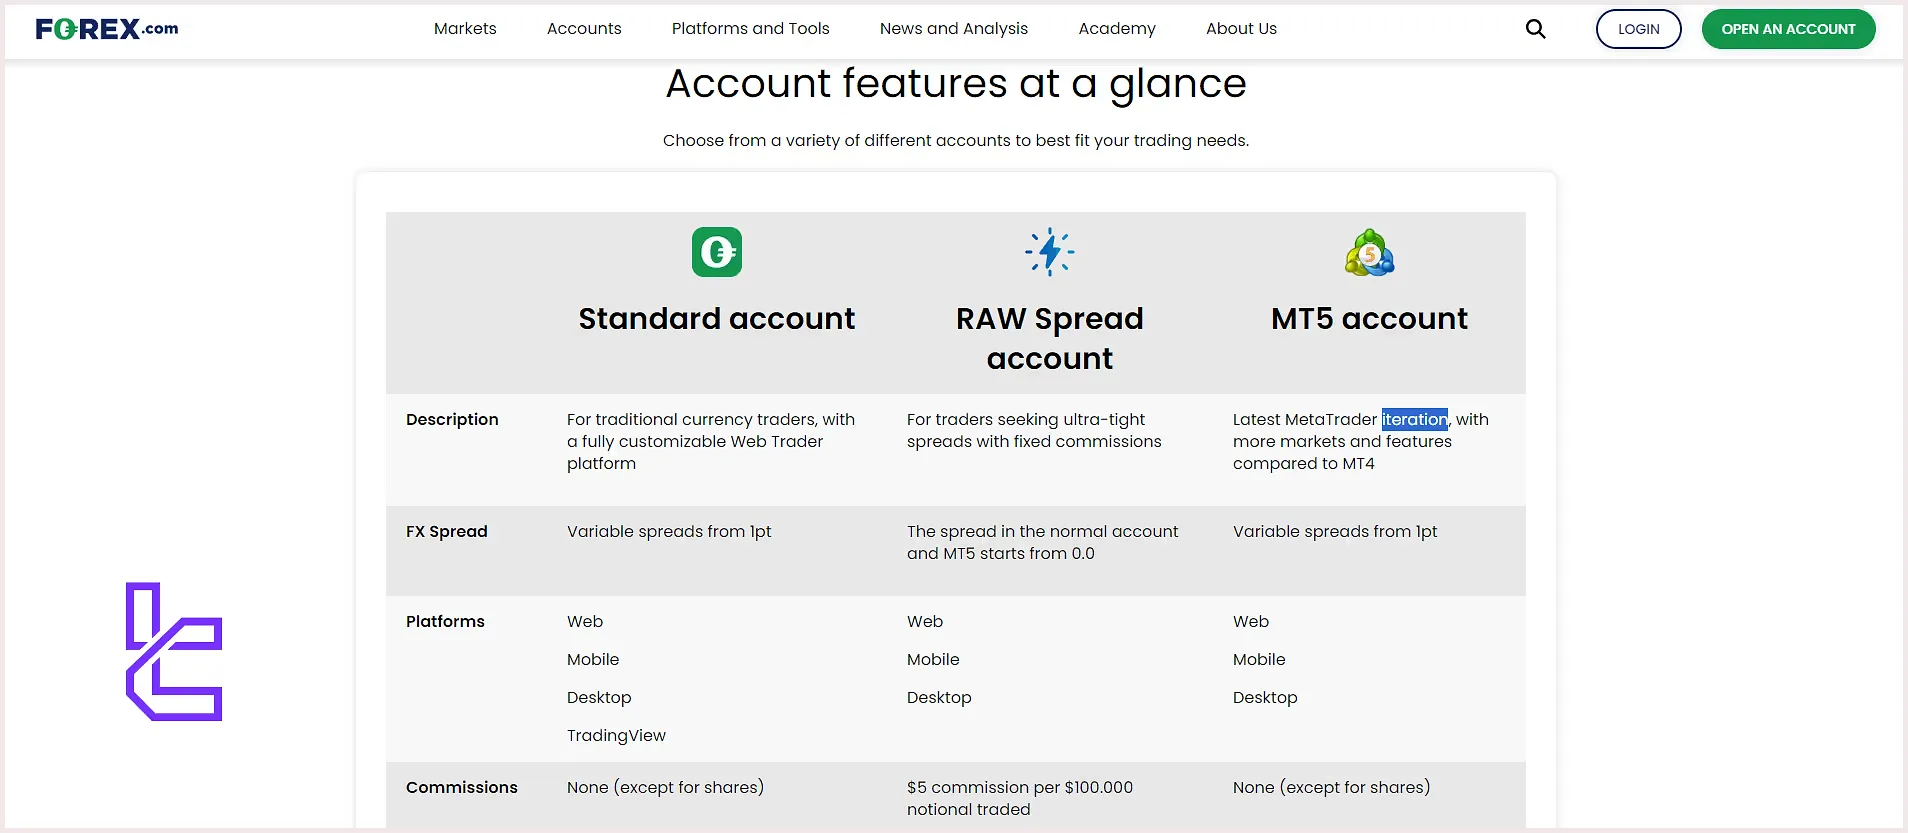The height and width of the screenshot is (833, 1908).
Task: Click Desktop under RAW Spread platforms
Action: coord(939,698)
